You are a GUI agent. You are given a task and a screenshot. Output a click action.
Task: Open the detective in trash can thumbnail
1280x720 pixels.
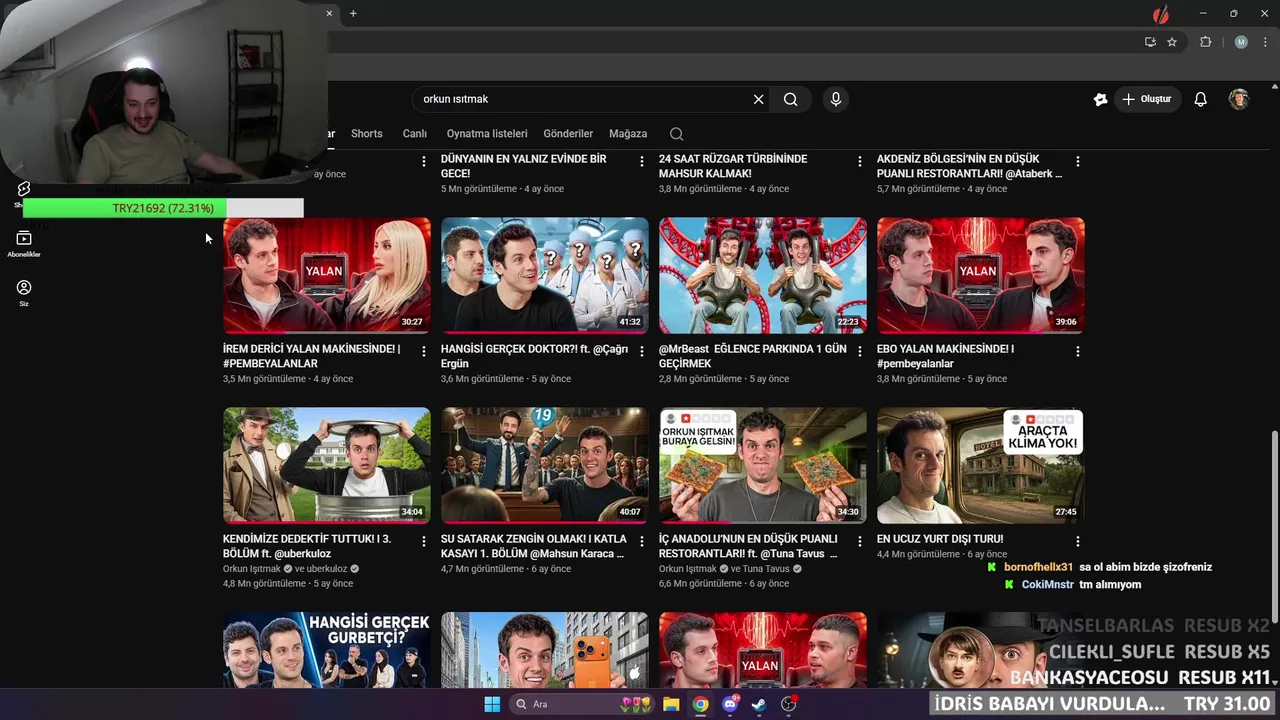tap(327, 465)
